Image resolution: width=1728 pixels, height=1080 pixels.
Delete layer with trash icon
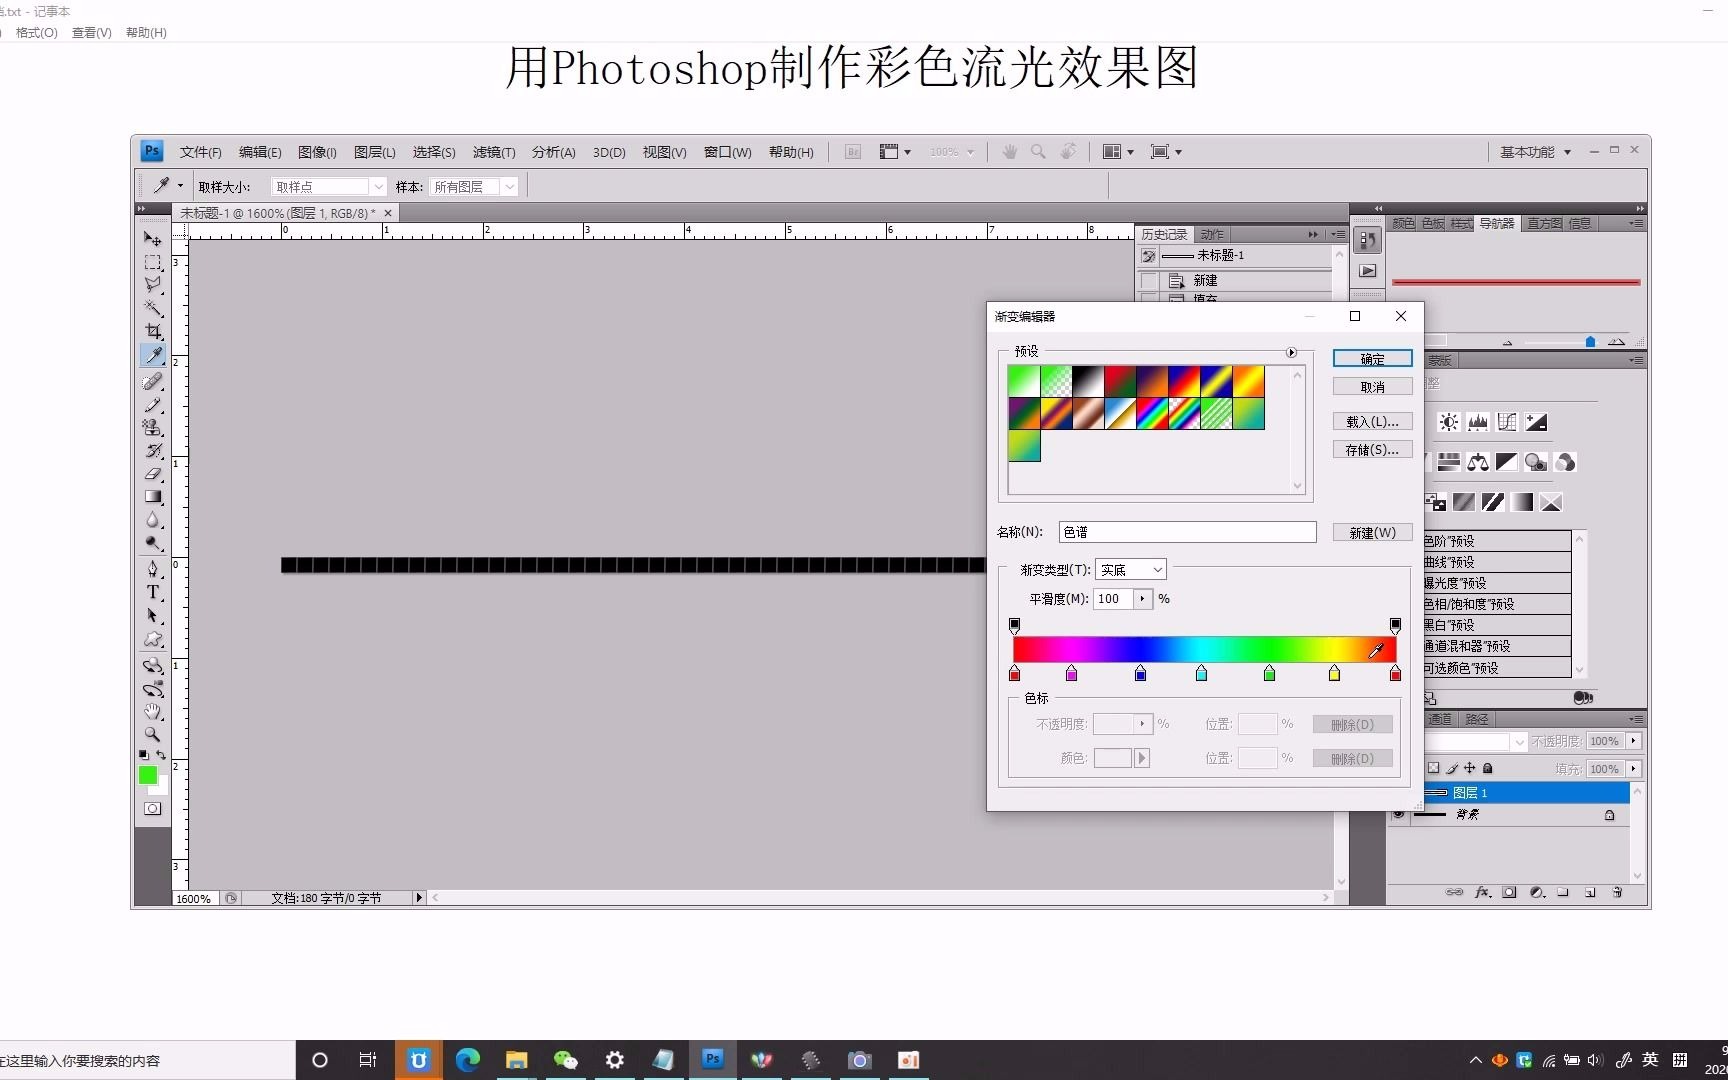coord(1617,892)
